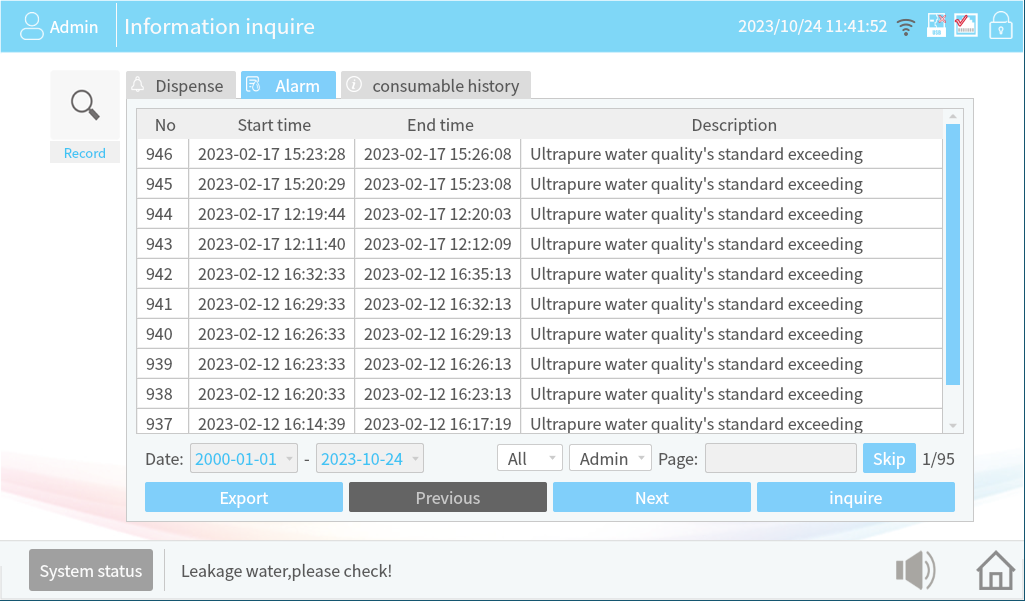Click start time 2023-02-12 16:29:33
This screenshot has width=1025, height=601.
tap(272, 304)
